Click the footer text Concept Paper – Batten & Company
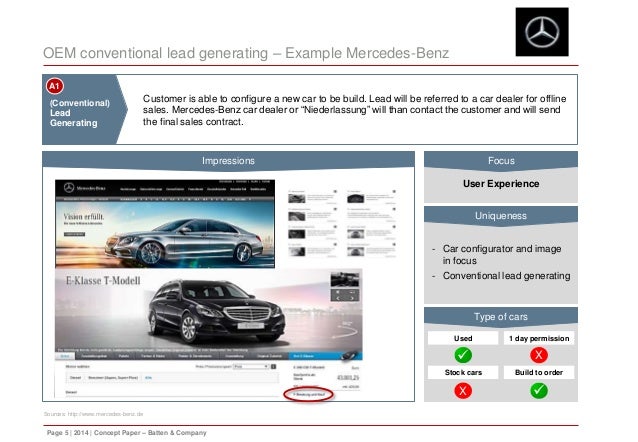Image resolution: width=638 pixels, height=442 pixels. point(150,433)
